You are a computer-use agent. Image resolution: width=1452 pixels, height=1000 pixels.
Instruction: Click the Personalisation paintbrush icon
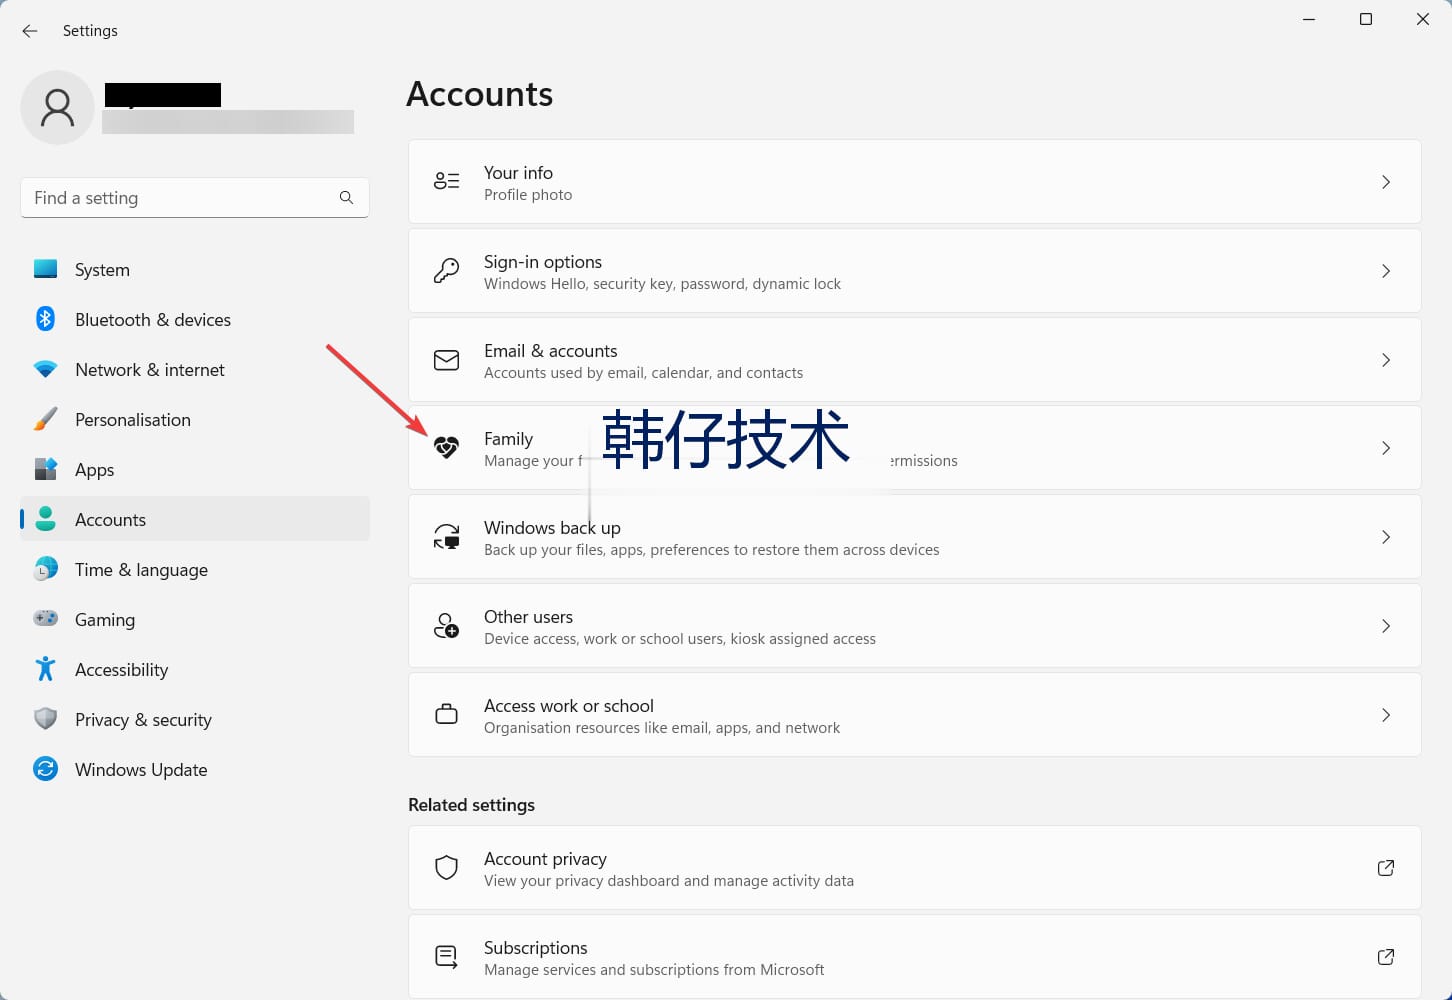click(x=45, y=419)
